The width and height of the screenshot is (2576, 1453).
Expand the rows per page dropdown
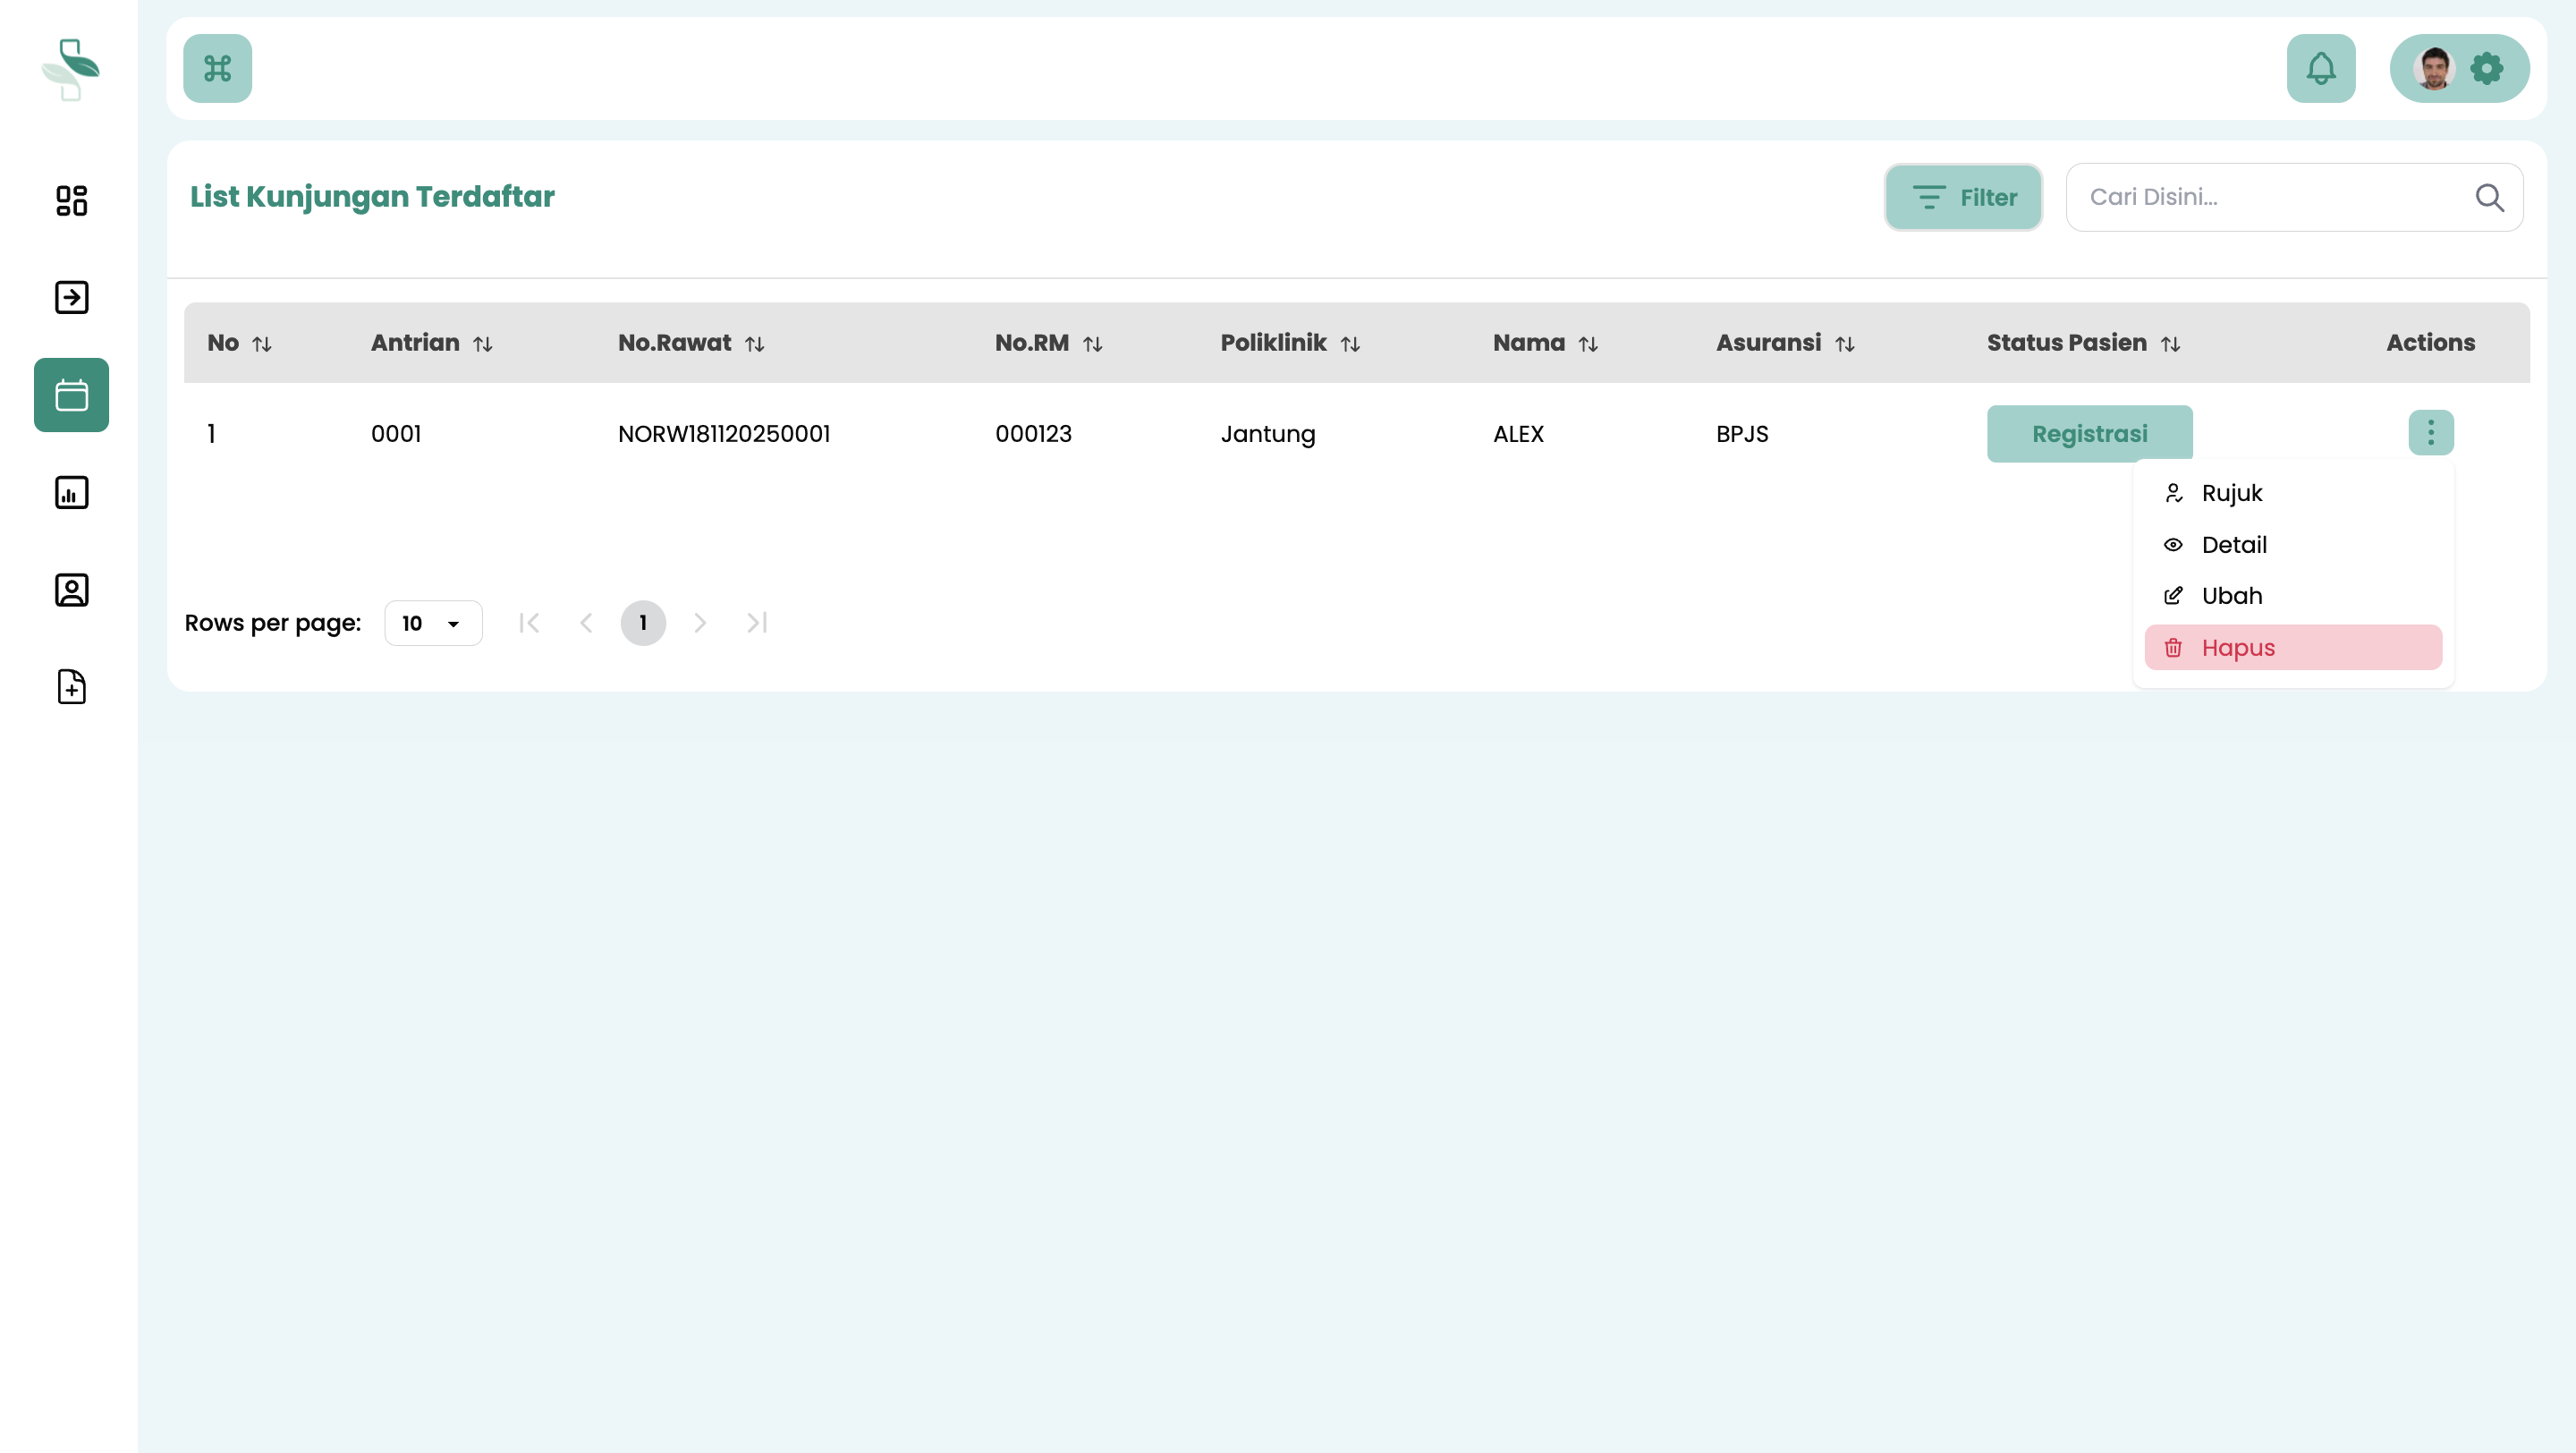pos(433,623)
